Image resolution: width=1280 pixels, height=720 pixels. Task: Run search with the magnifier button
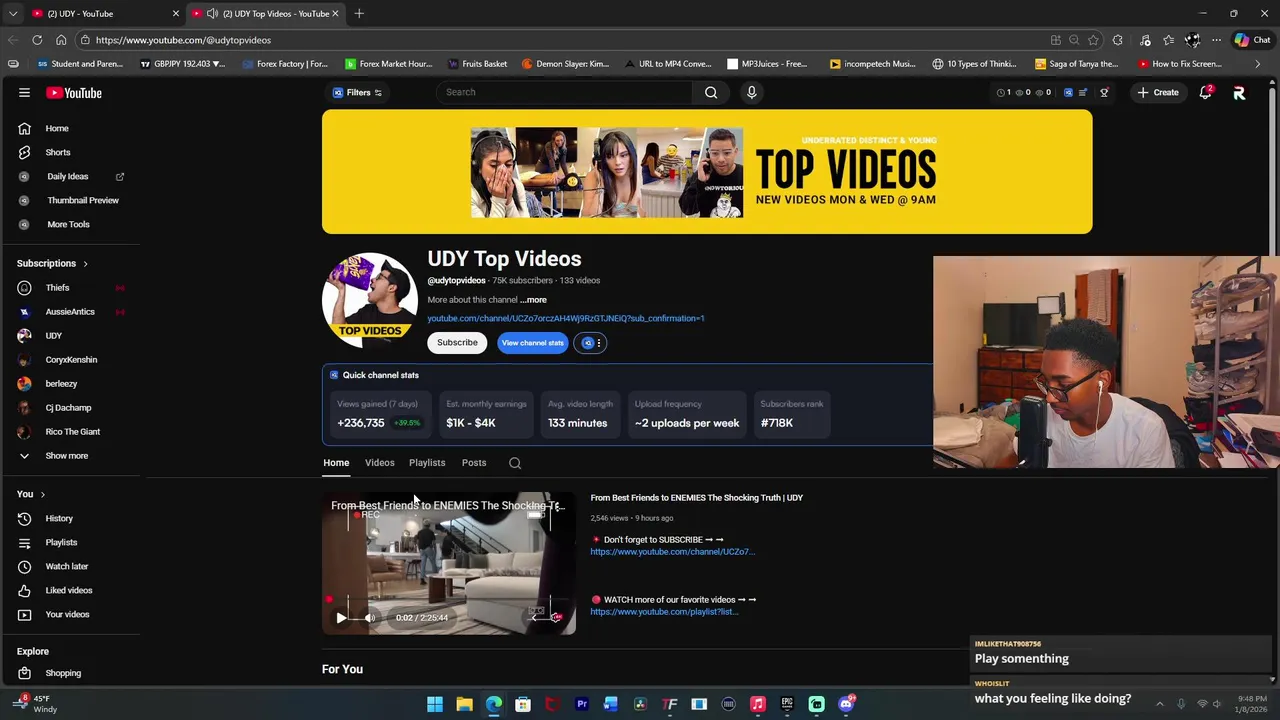click(711, 92)
